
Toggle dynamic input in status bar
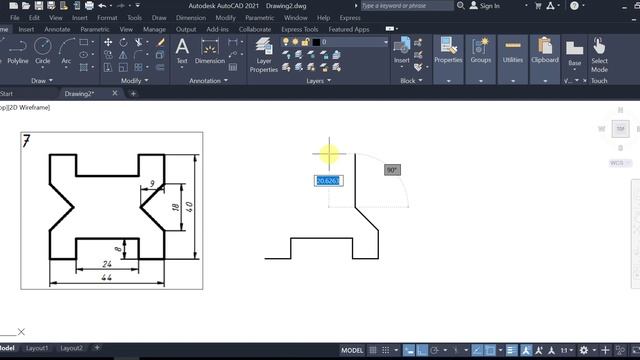[x=409, y=350]
